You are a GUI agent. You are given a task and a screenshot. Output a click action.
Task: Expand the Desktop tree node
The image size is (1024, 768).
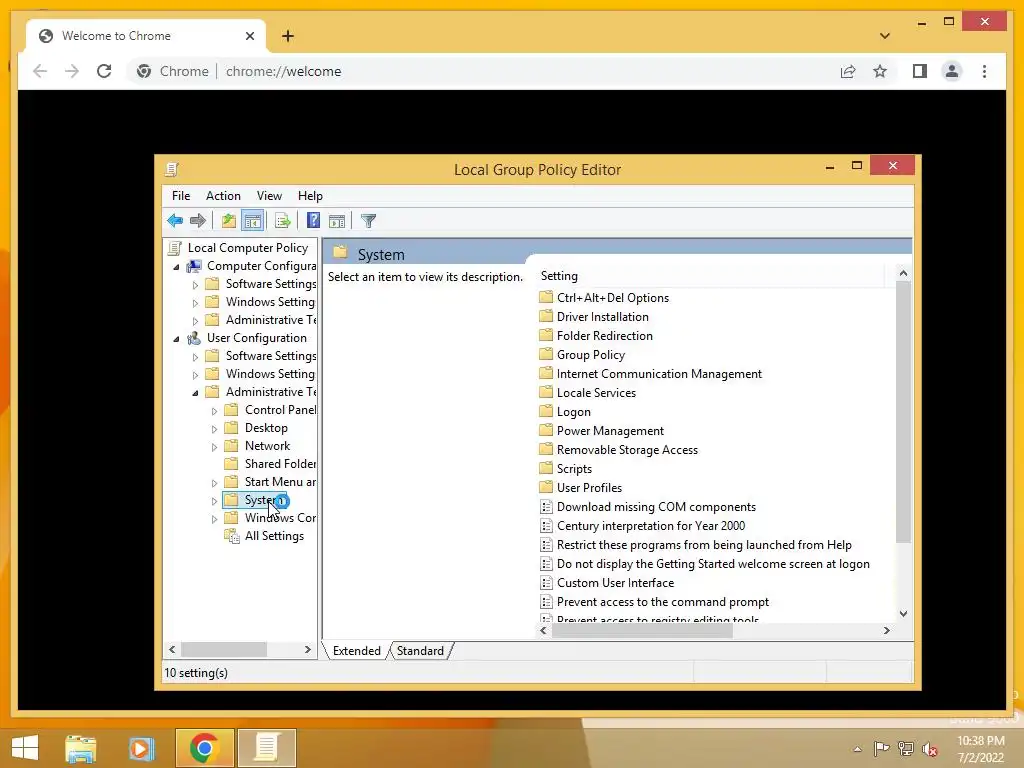[214, 429]
